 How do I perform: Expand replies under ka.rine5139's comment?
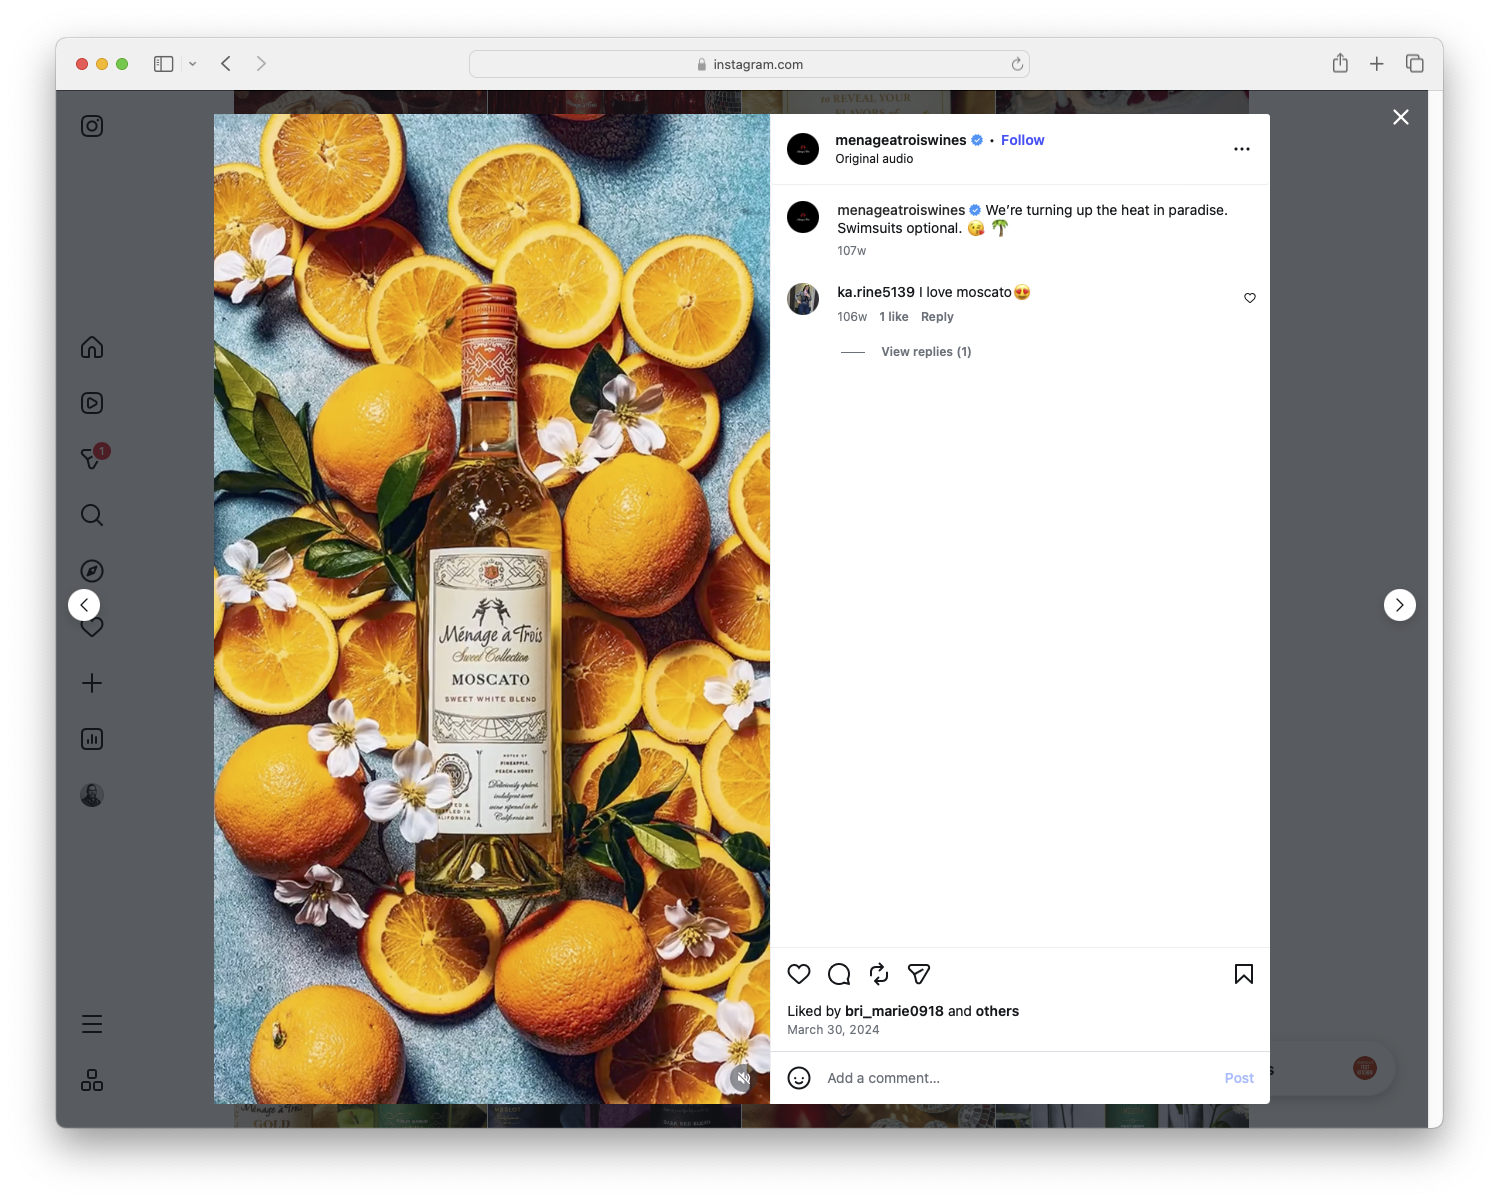925,351
